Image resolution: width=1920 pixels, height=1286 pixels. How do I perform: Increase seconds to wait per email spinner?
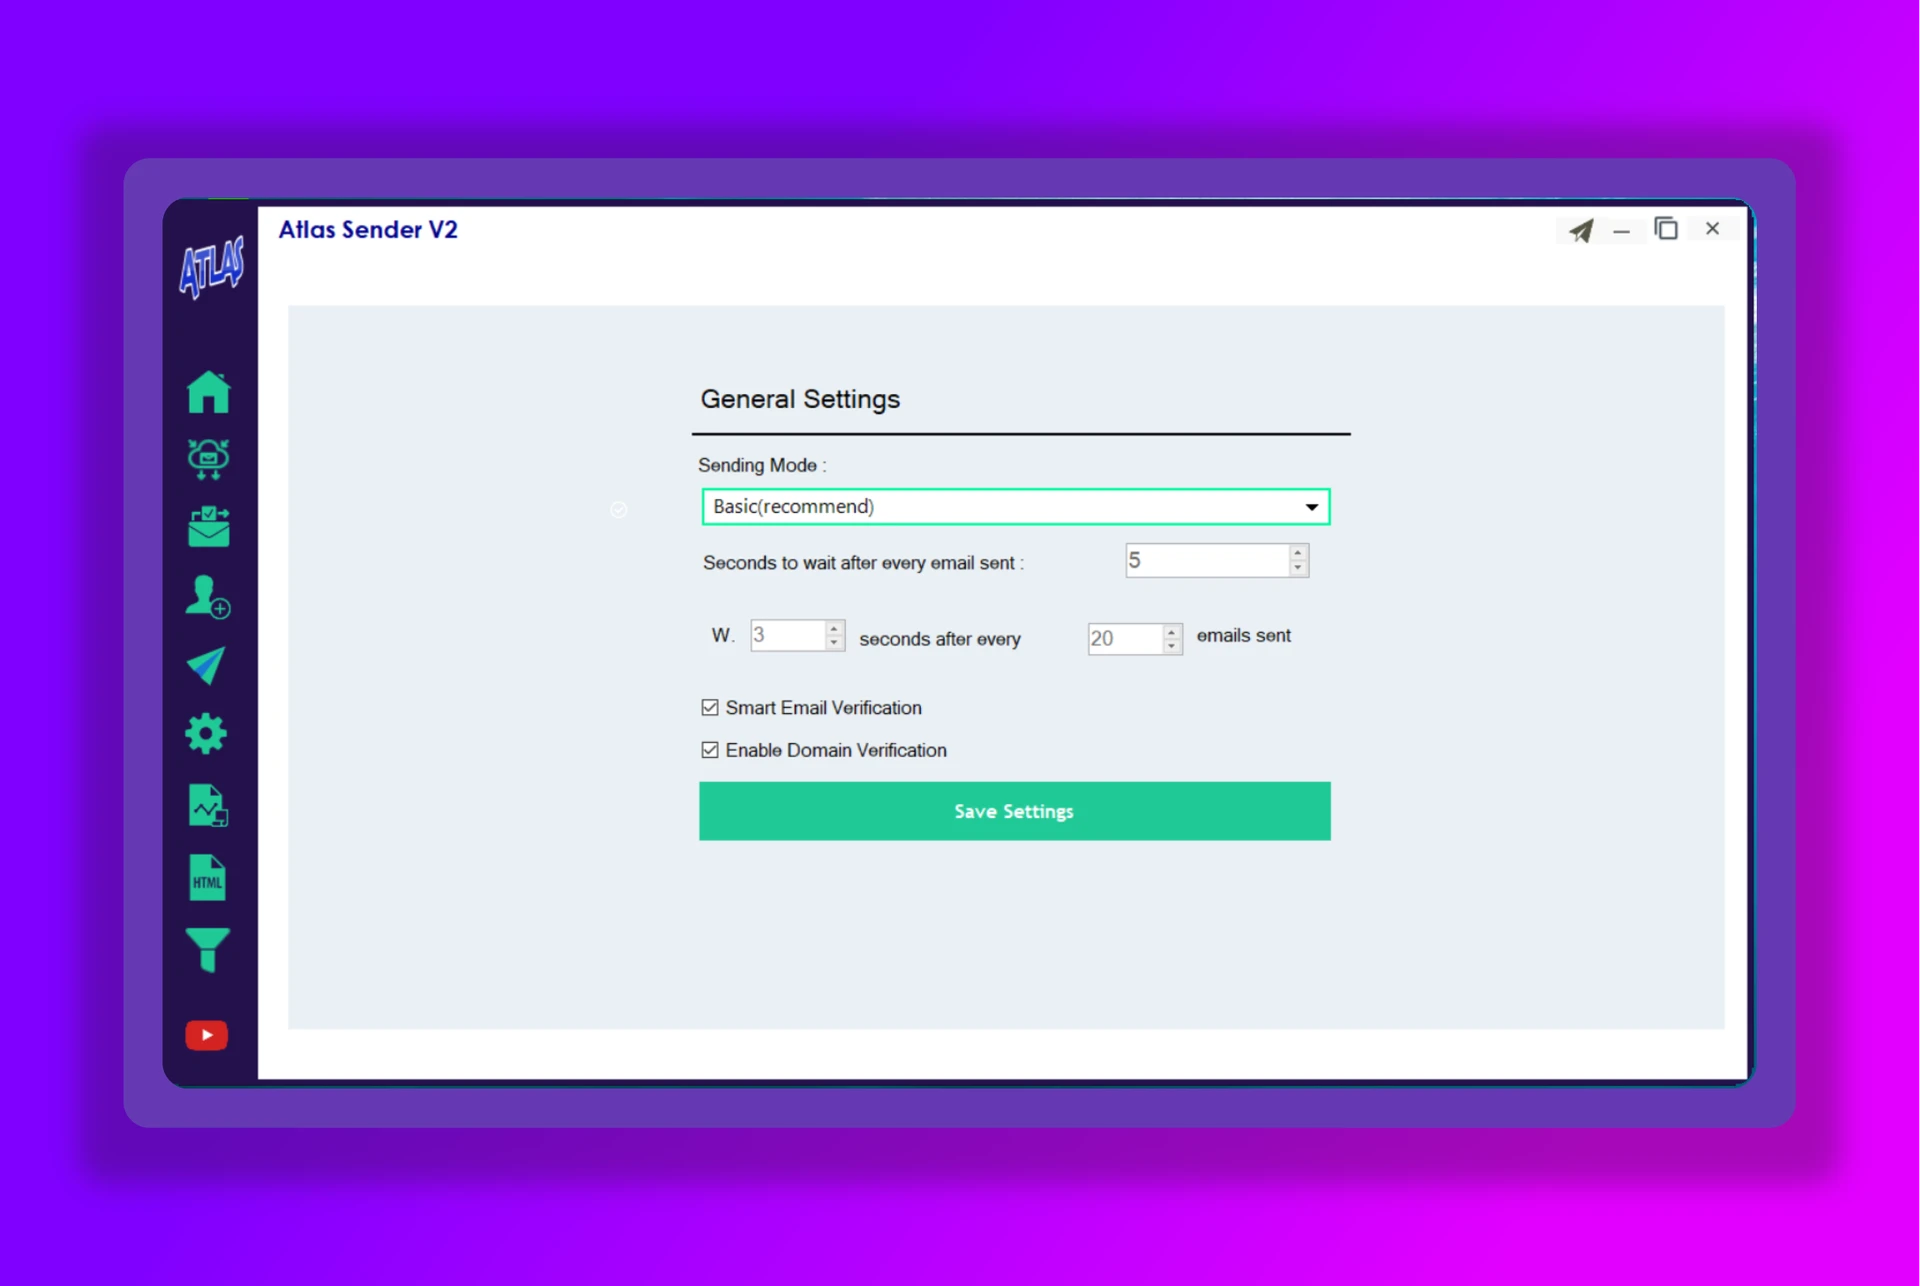tap(1297, 553)
